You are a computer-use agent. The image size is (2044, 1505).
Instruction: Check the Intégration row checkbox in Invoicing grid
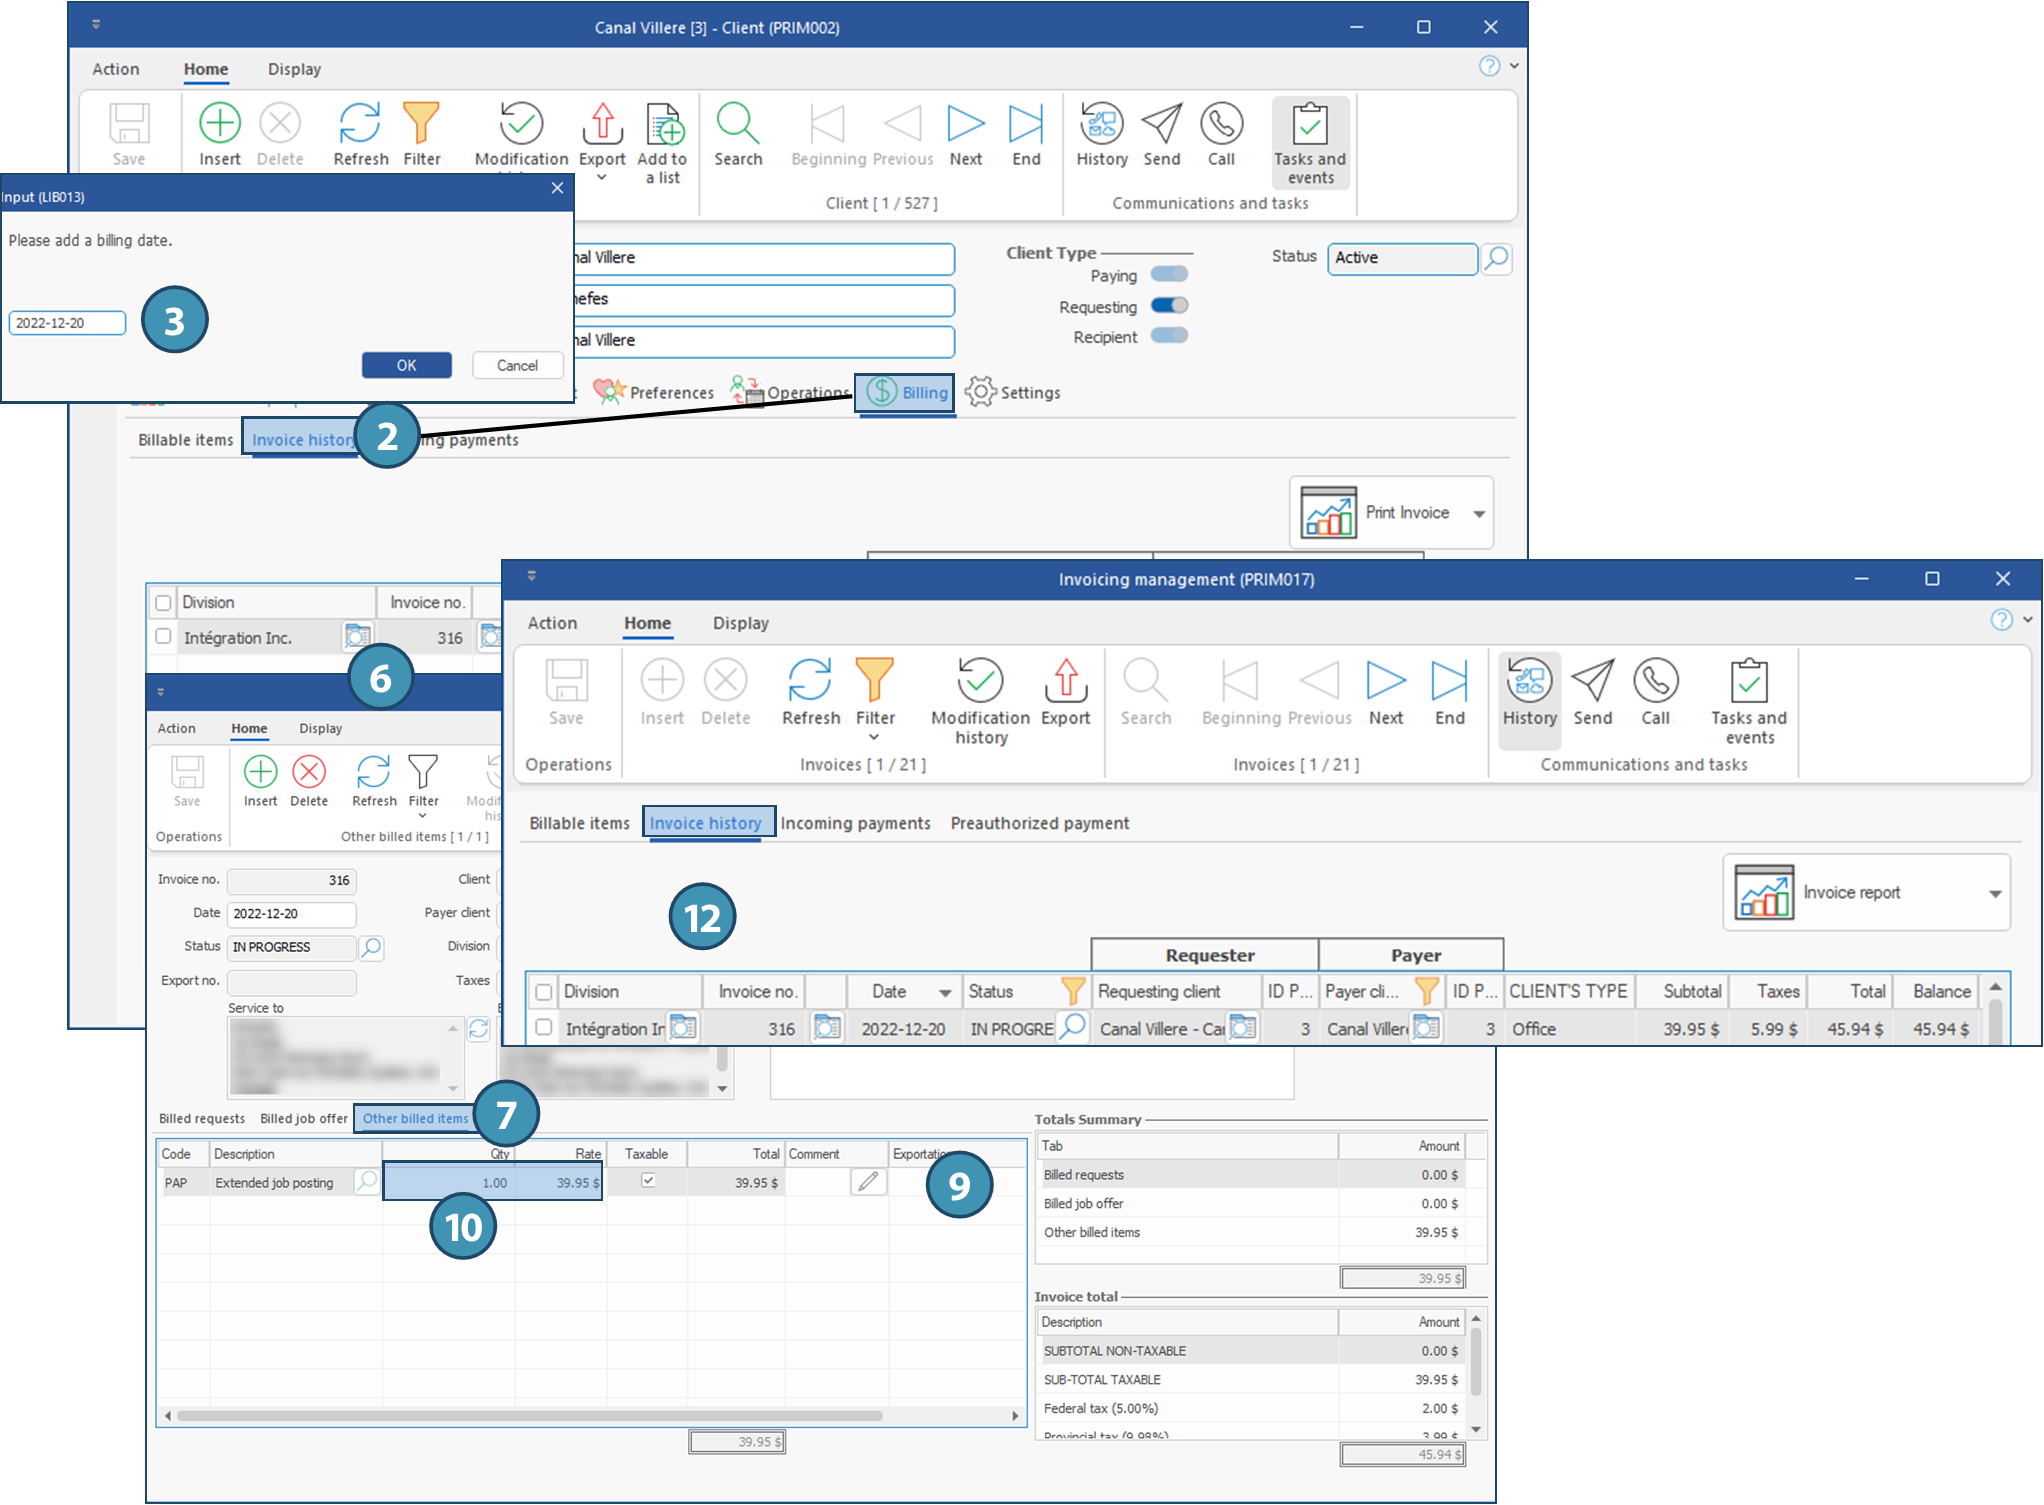(x=544, y=1027)
